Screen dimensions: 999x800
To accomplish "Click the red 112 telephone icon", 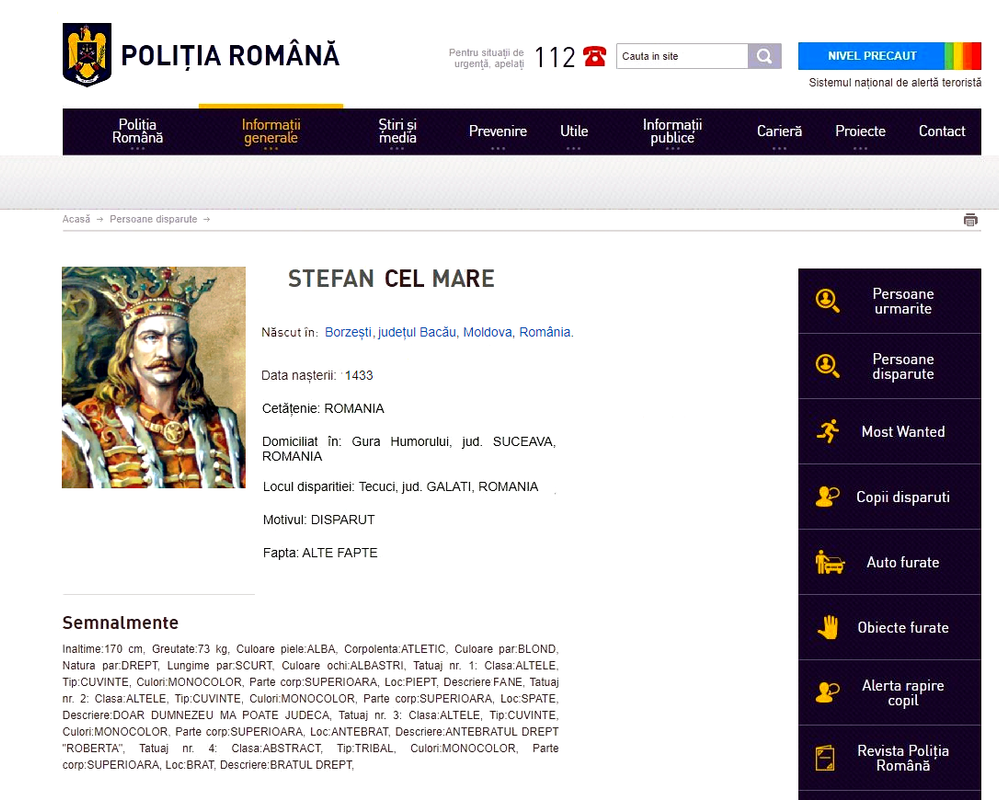I will pyautogui.click(x=594, y=57).
